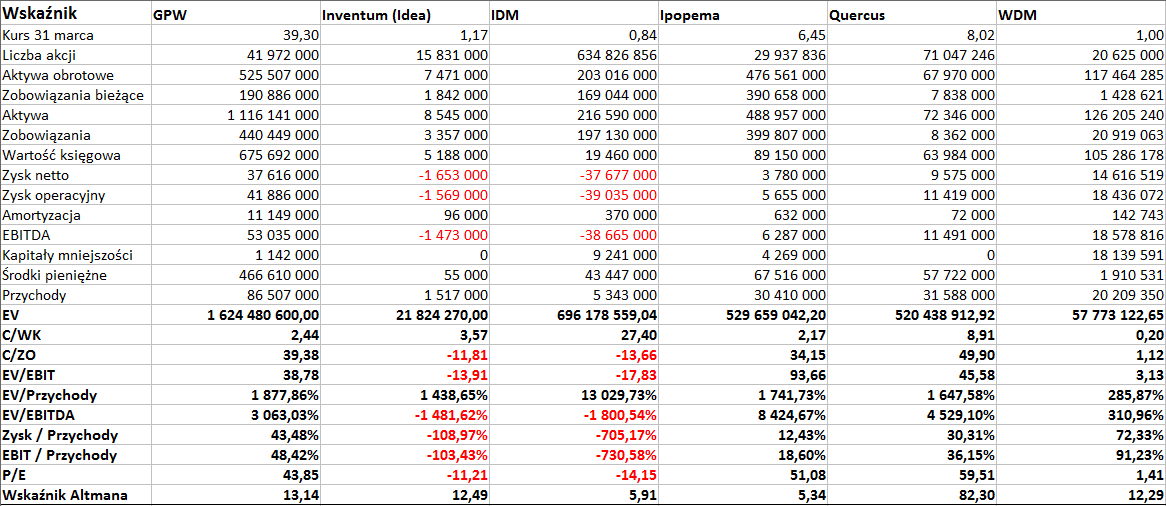Select the percentage 8 424,67%
Image resolution: width=1166 pixels, height=506 pixels.
[x=793, y=417]
